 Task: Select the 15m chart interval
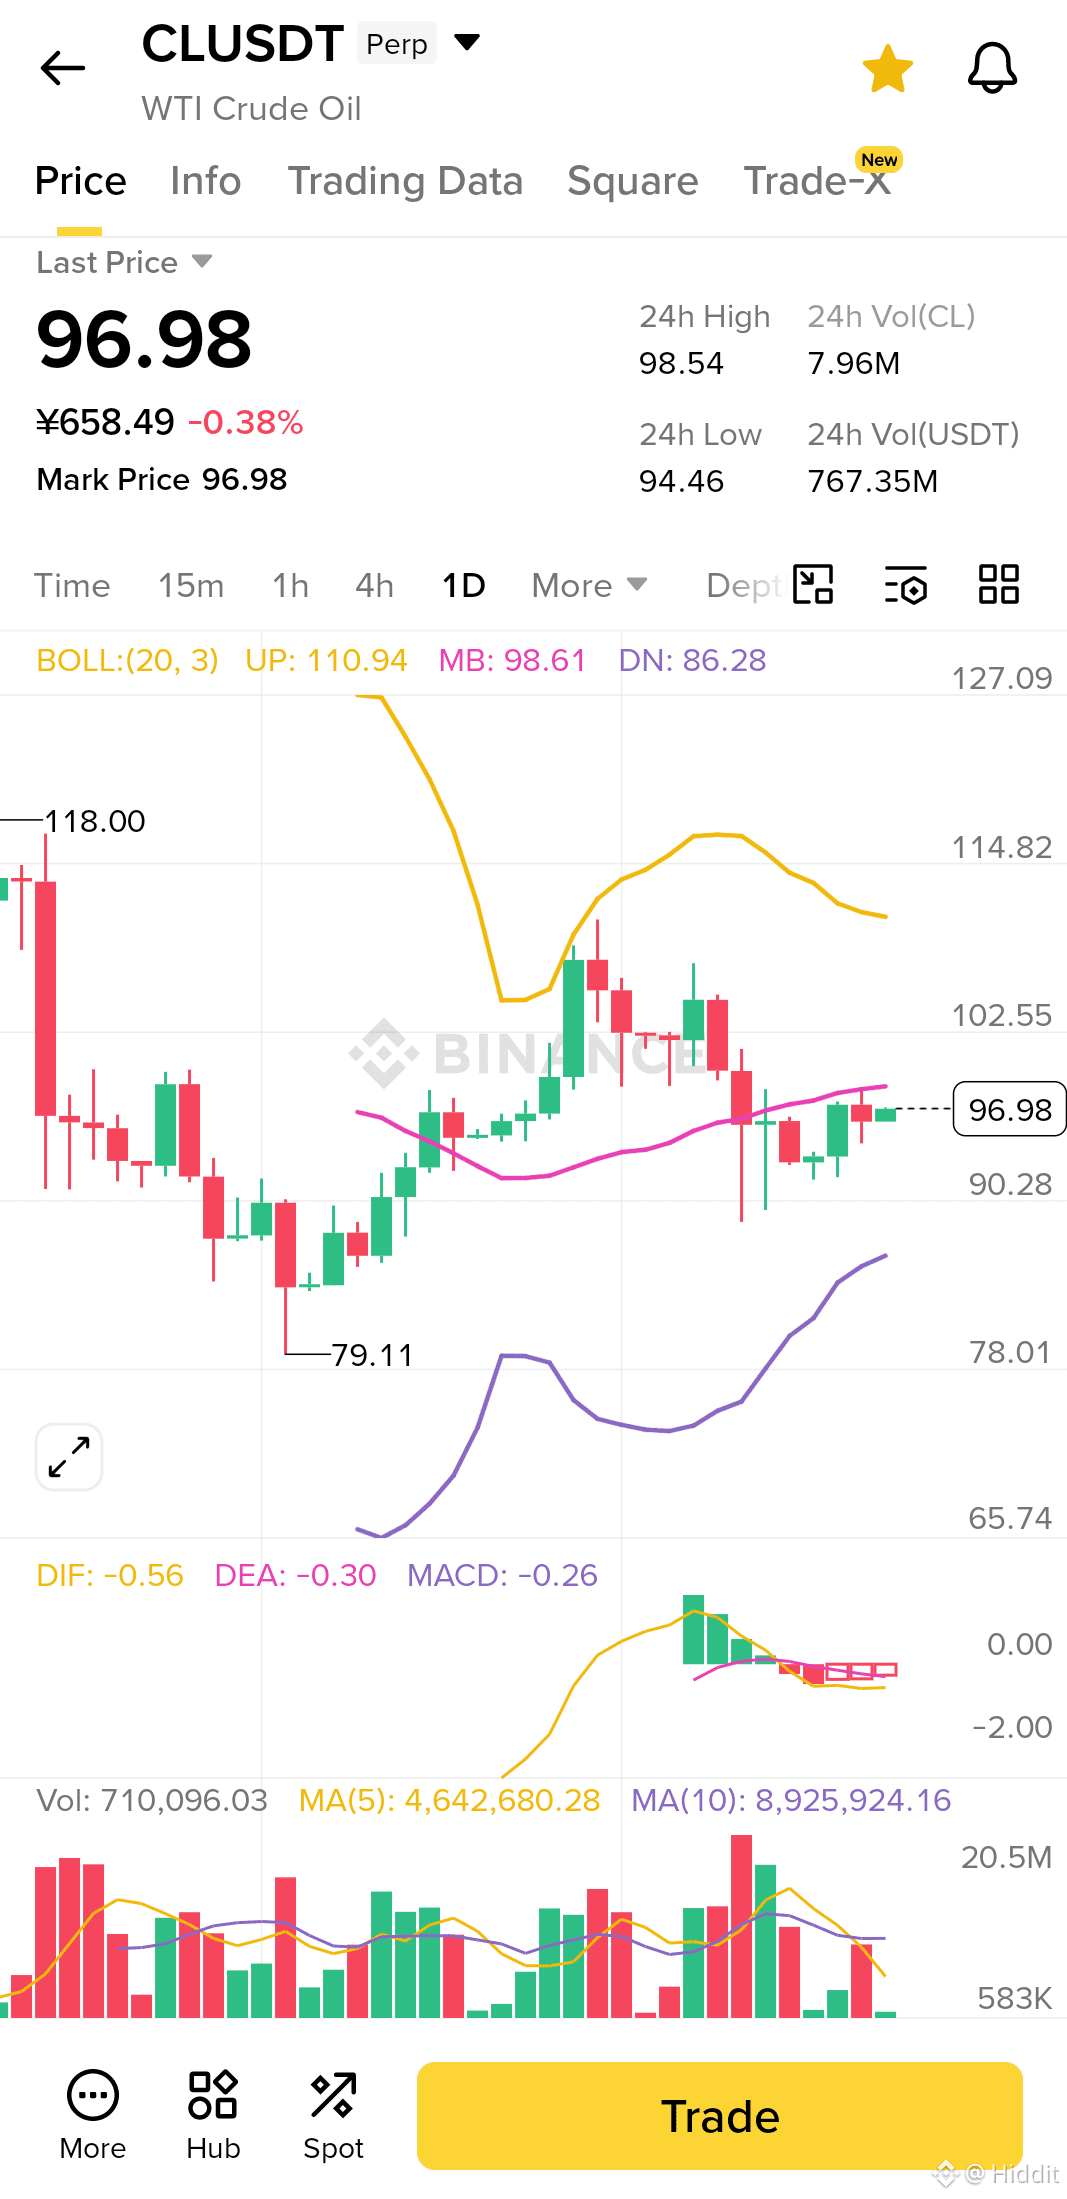[191, 586]
